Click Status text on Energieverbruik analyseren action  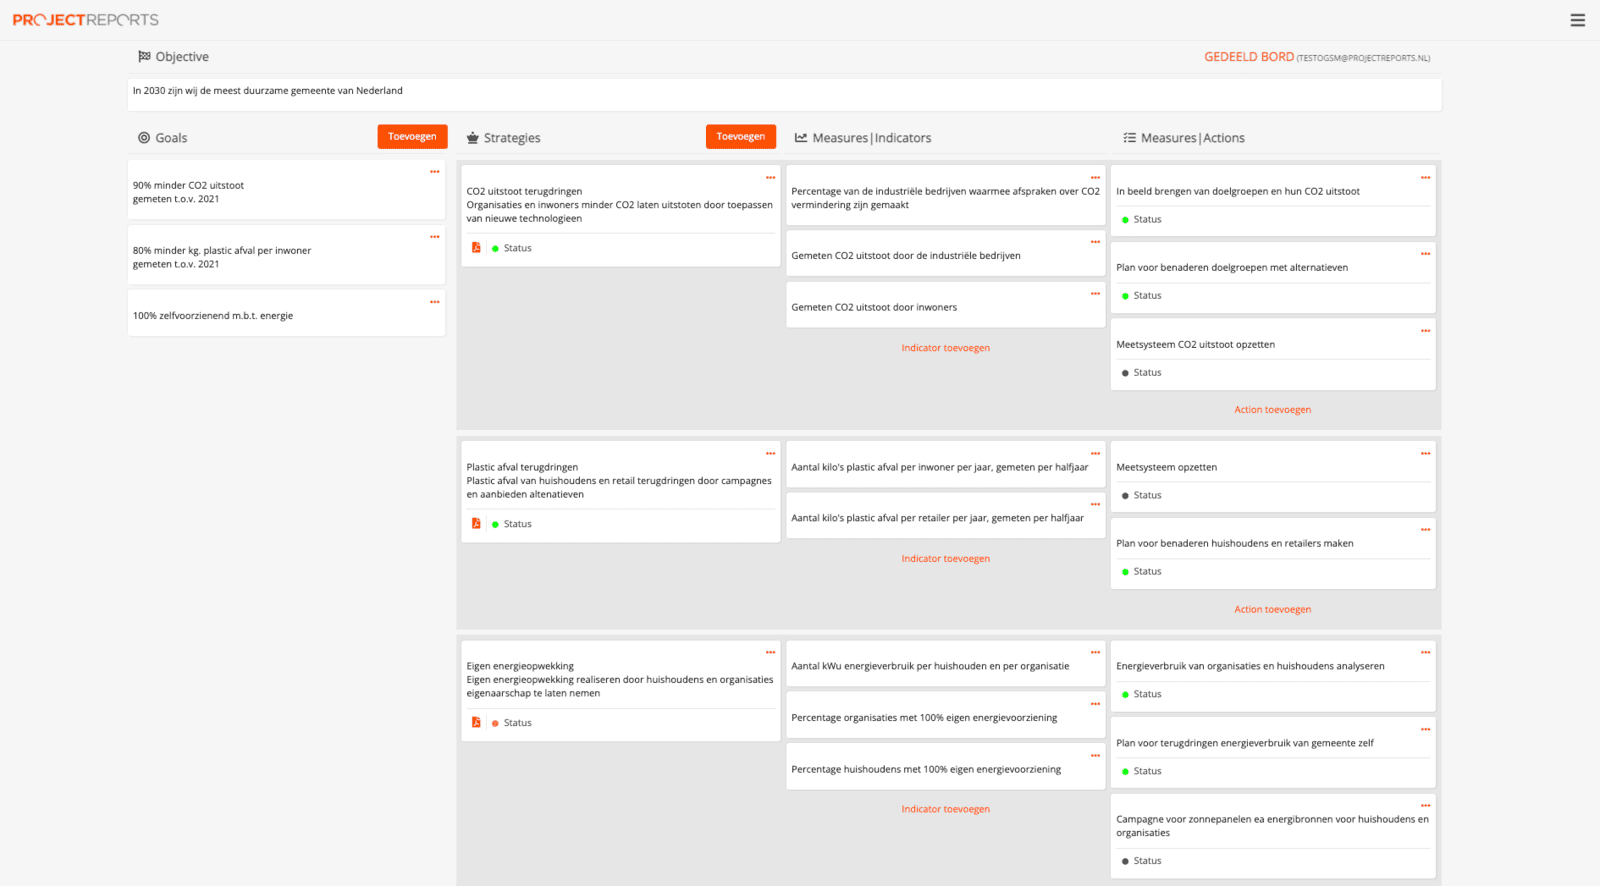pyautogui.click(x=1147, y=694)
